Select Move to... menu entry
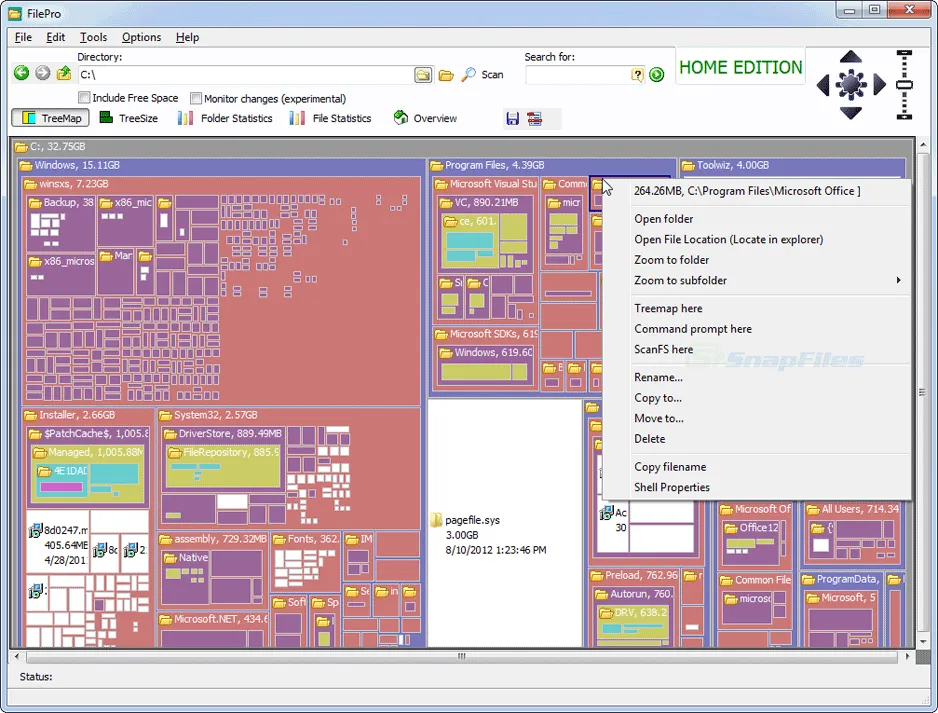The image size is (938, 713). tap(659, 418)
